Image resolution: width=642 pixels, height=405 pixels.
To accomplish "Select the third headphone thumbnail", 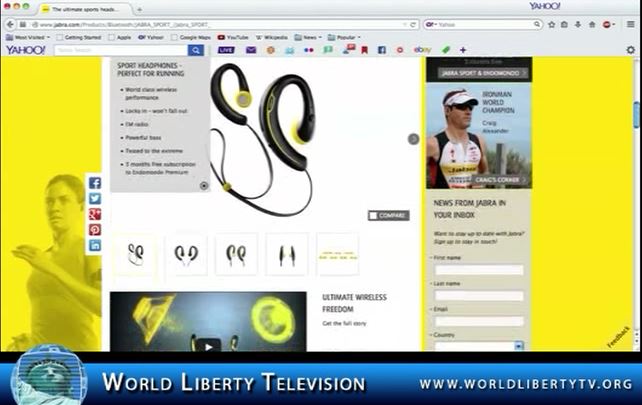I will [236, 254].
